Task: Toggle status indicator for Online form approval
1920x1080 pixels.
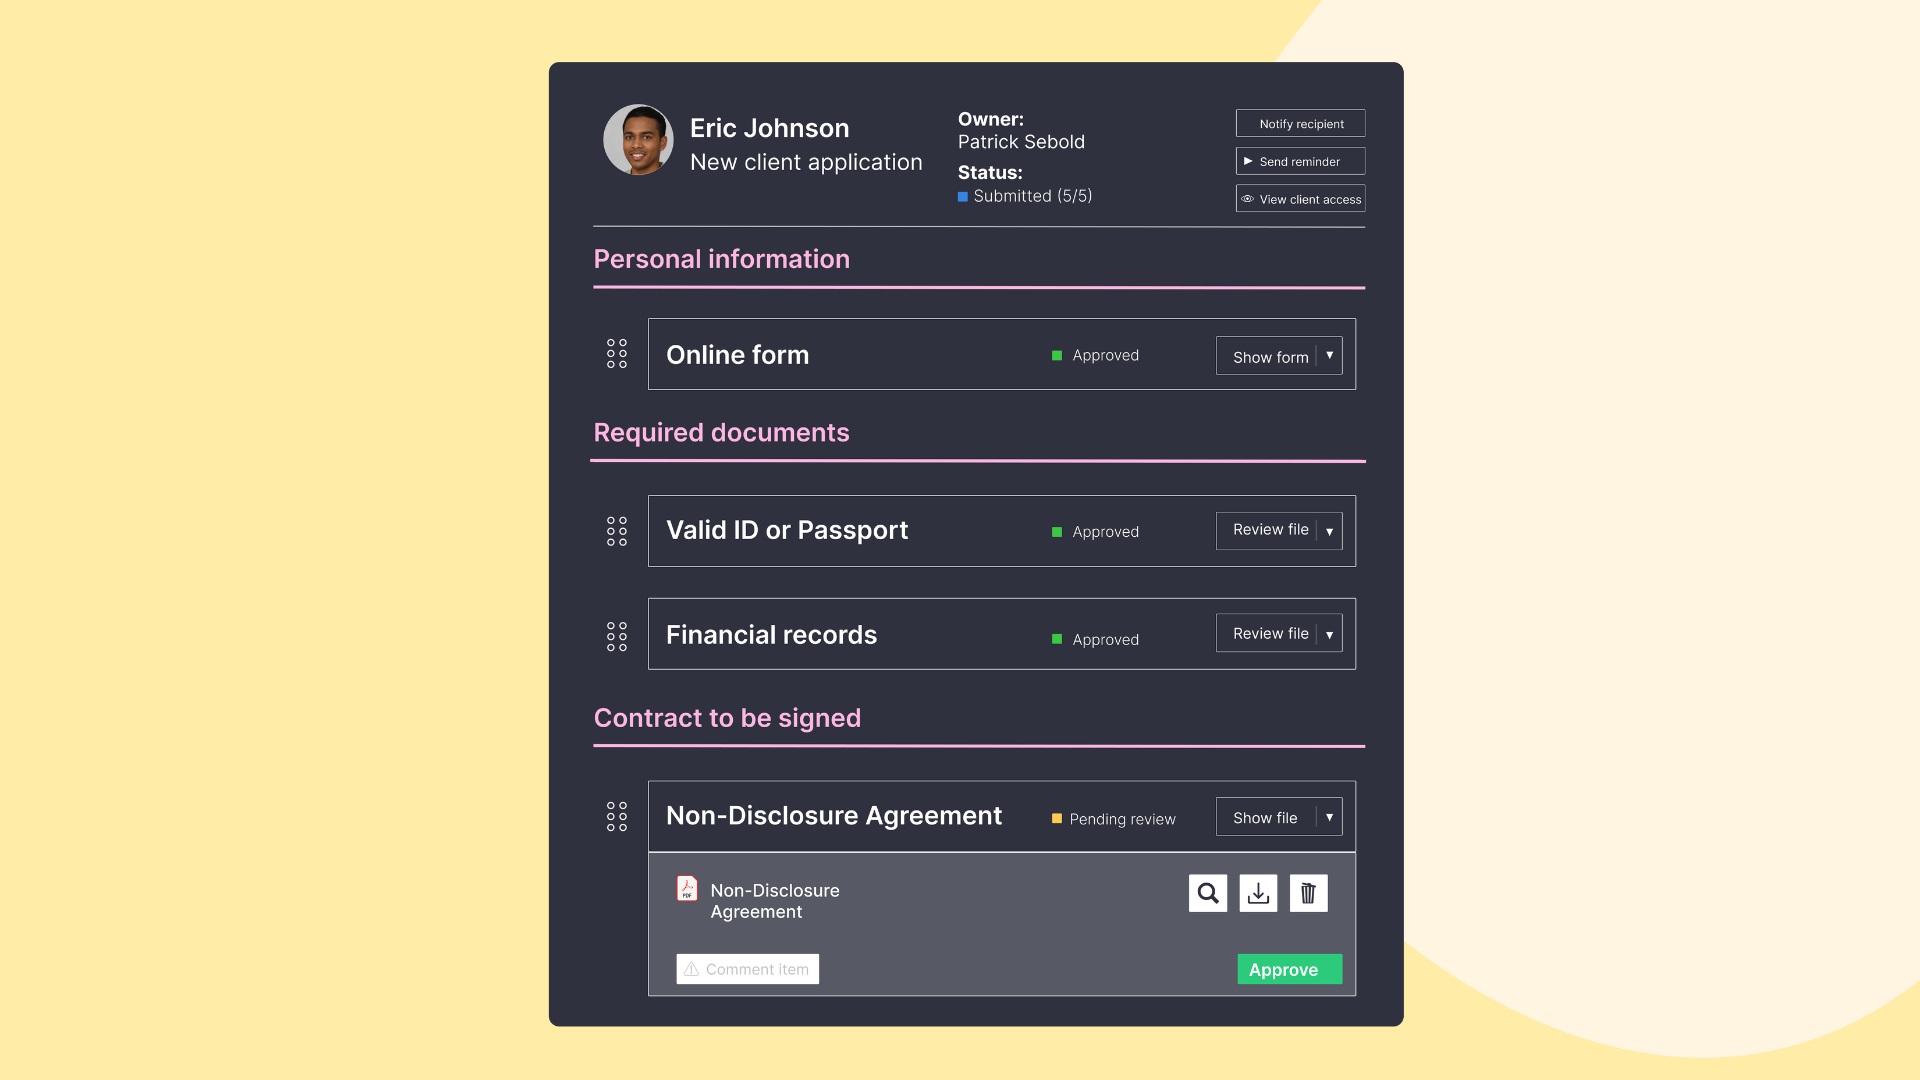Action: pyautogui.click(x=1055, y=355)
